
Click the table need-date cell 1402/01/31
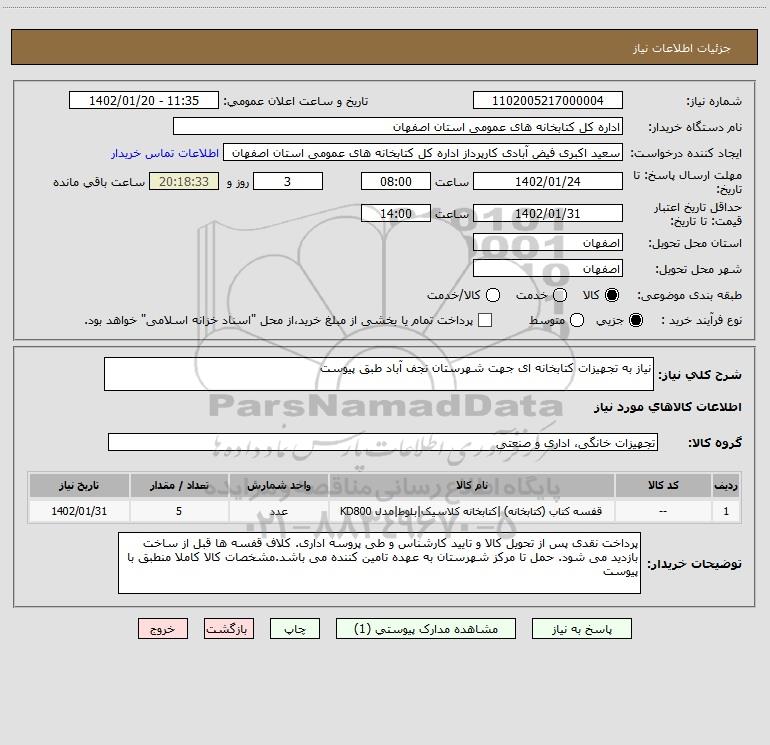79,511
